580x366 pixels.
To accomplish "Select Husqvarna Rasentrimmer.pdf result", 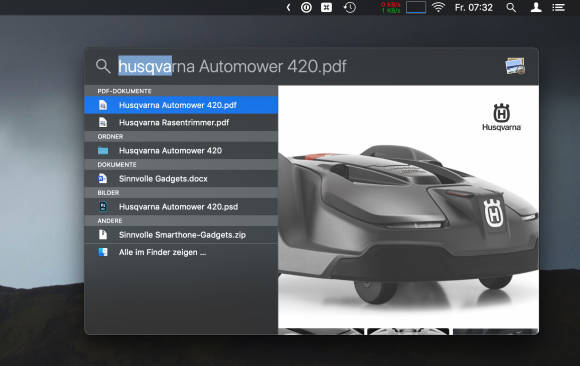I will coord(181,122).
